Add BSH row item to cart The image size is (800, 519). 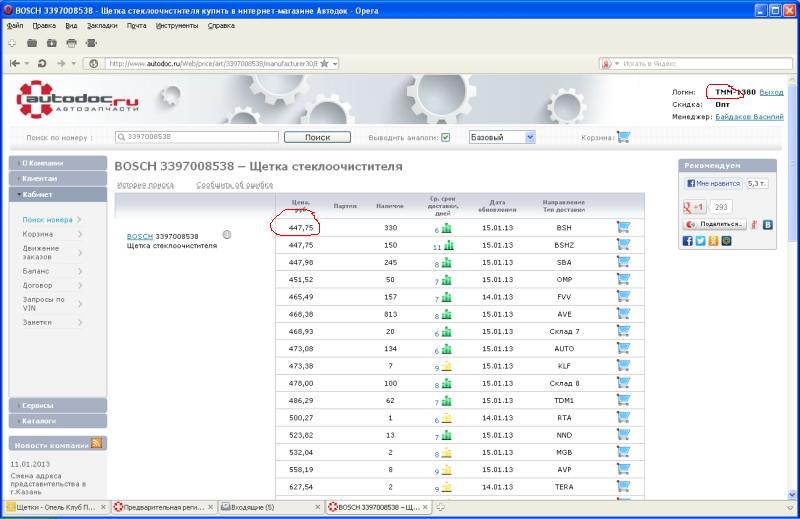(x=623, y=227)
